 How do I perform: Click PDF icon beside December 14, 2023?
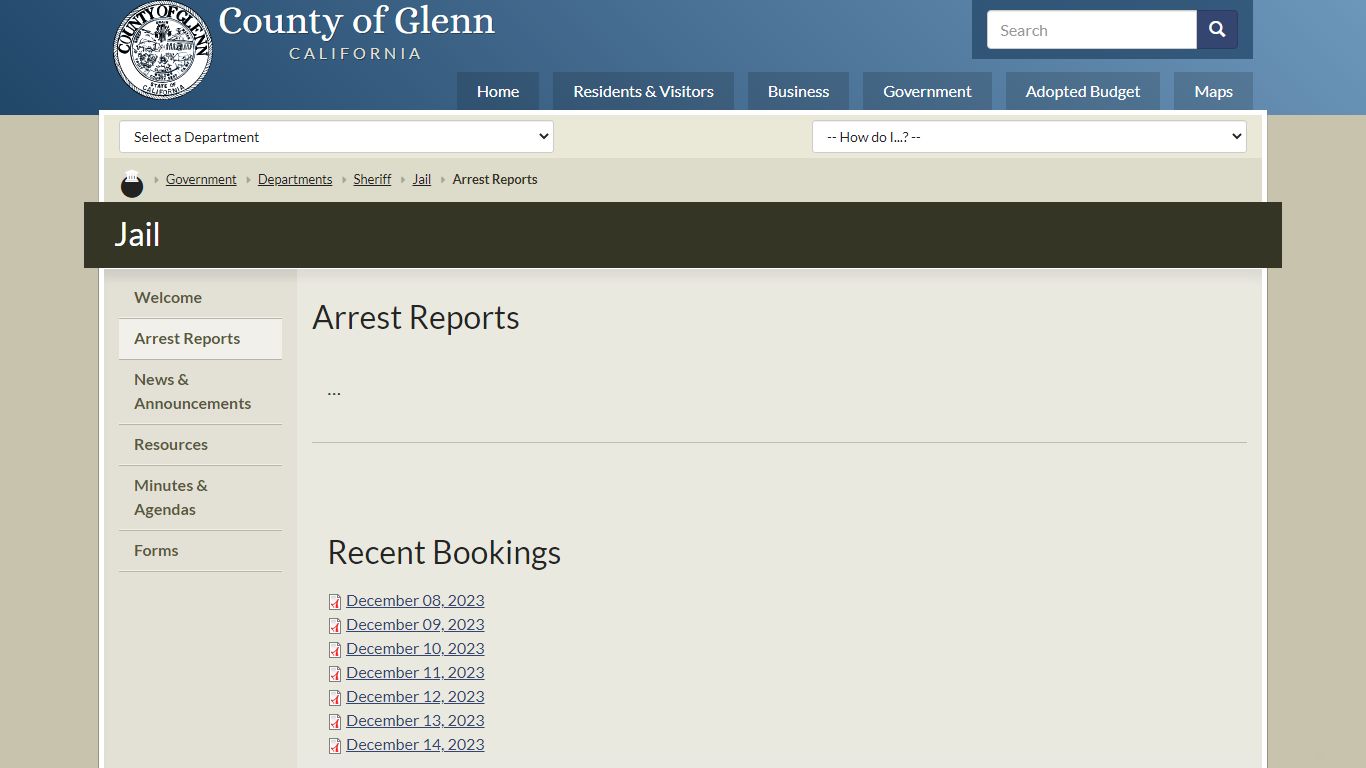[x=335, y=746]
